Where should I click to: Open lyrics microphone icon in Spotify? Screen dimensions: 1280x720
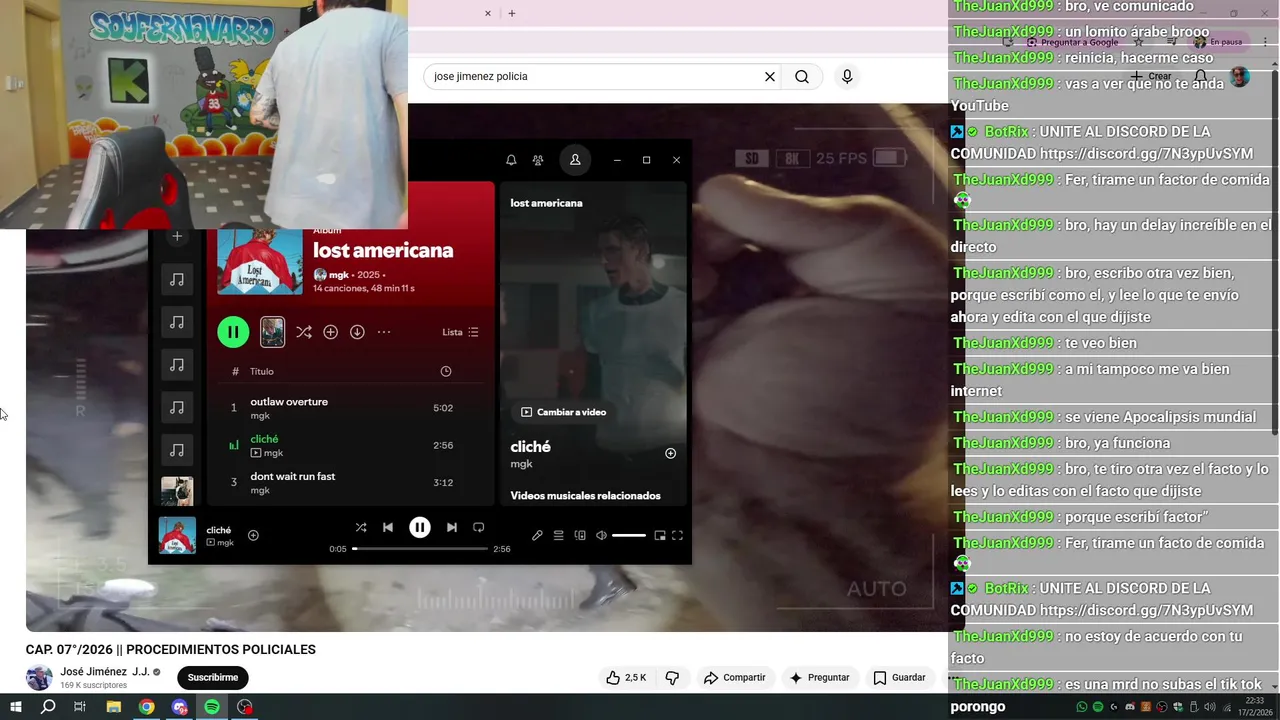(x=537, y=536)
